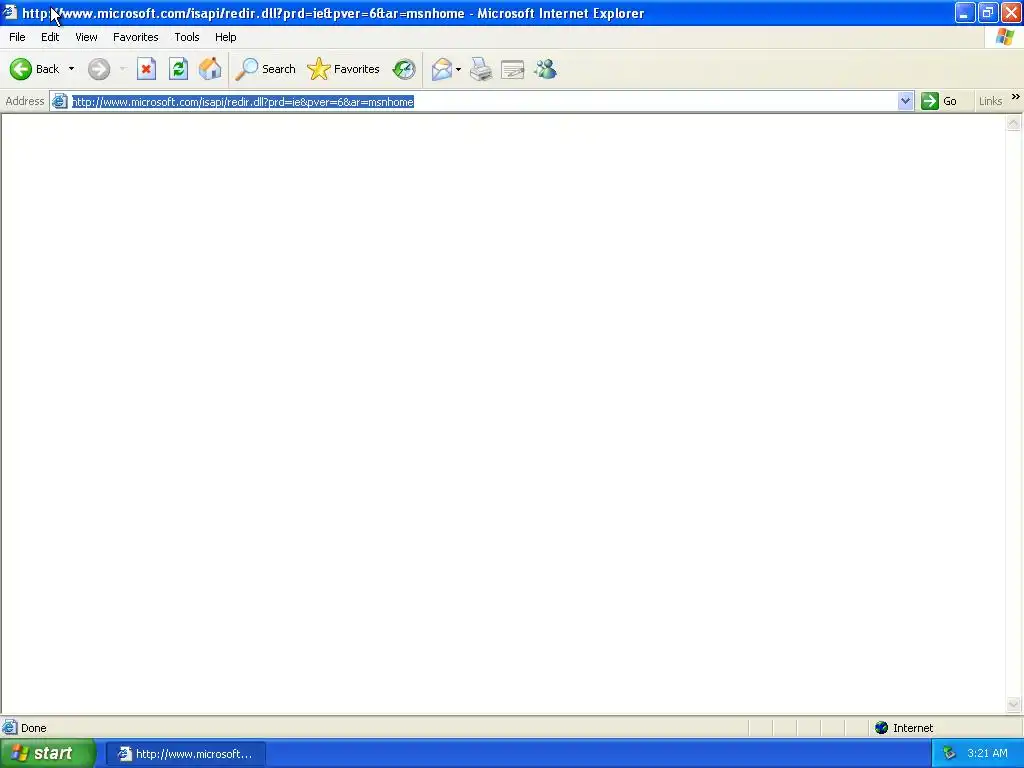The width and height of the screenshot is (1024, 768).
Task: Refresh the page with green arrows icon
Action: pyautogui.click(x=178, y=69)
